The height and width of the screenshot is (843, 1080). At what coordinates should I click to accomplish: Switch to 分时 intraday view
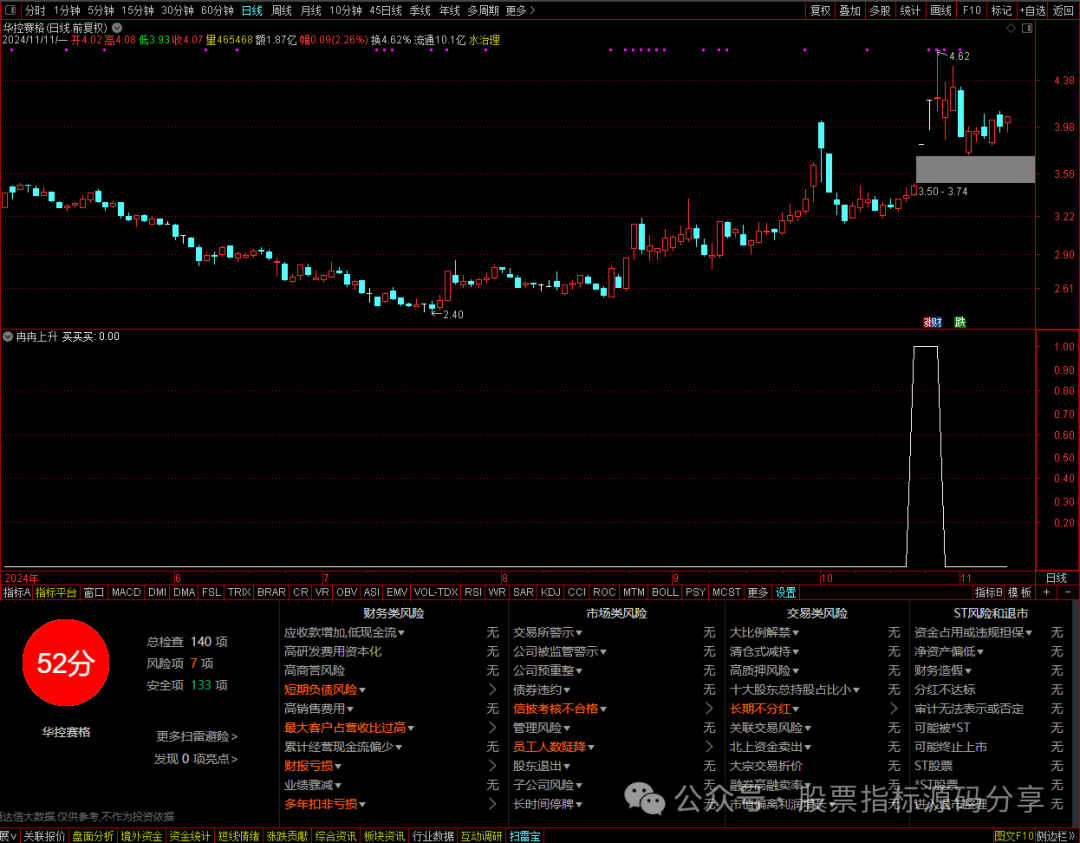pos(34,10)
